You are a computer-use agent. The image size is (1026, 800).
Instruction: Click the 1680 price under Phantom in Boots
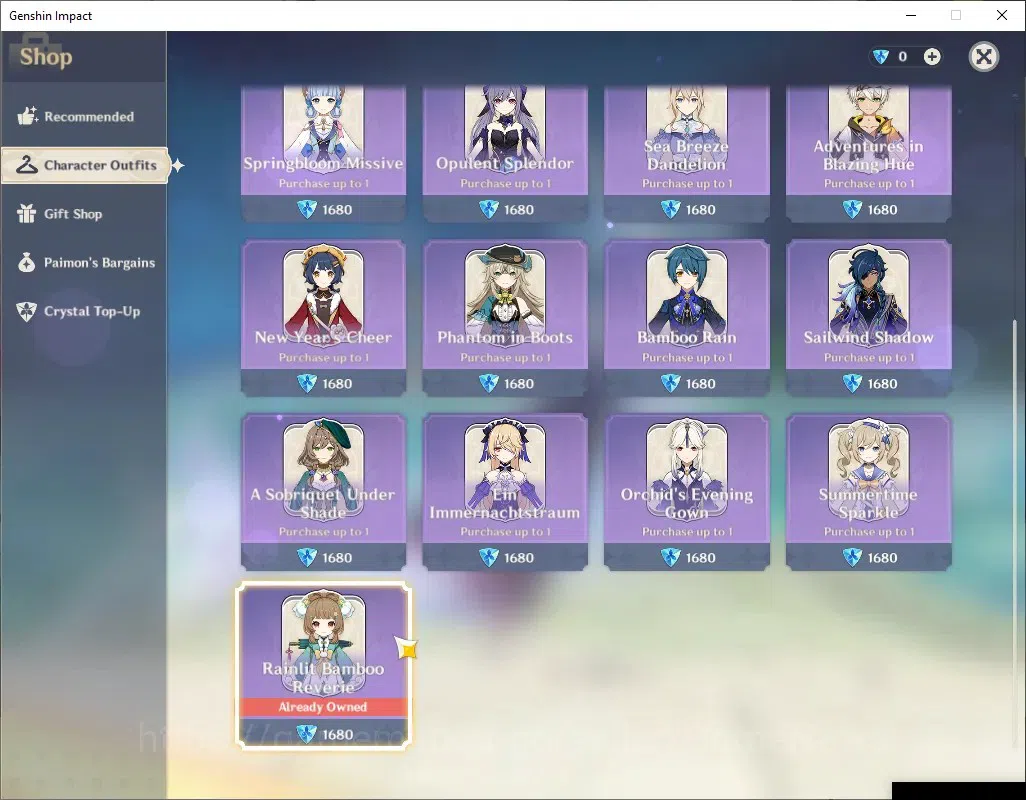pyautogui.click(x=519, y=384)
